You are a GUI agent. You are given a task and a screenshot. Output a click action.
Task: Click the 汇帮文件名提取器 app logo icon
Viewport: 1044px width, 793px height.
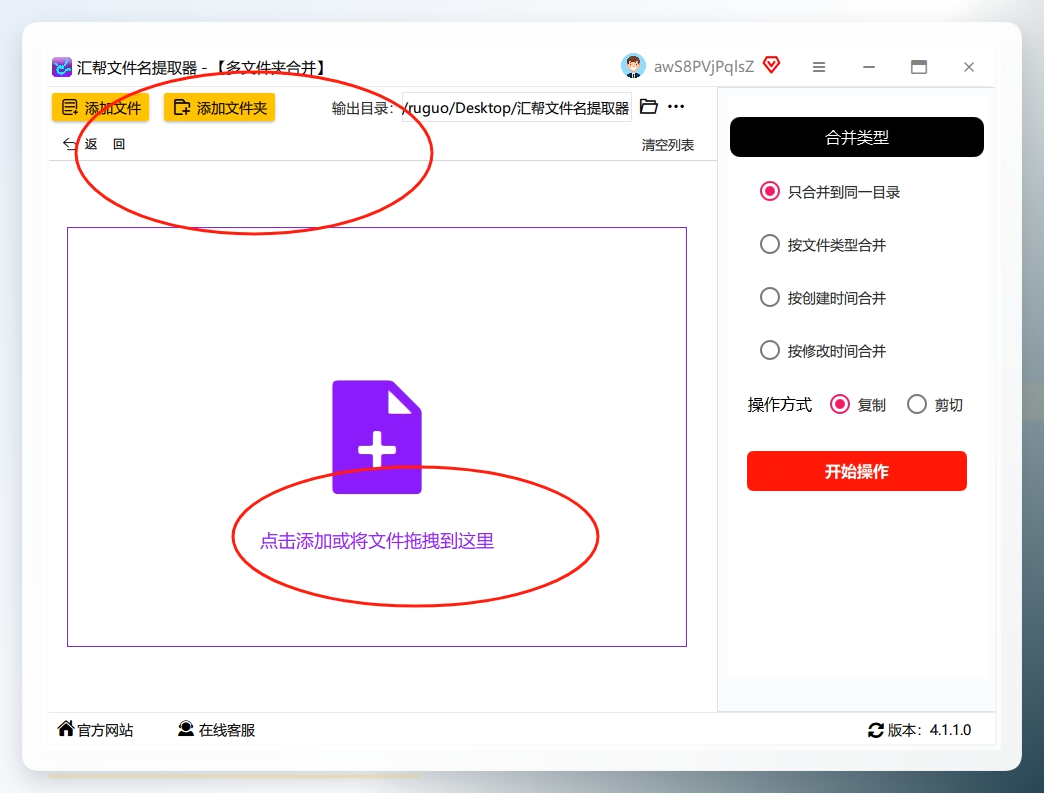click(x=62, y=67)
